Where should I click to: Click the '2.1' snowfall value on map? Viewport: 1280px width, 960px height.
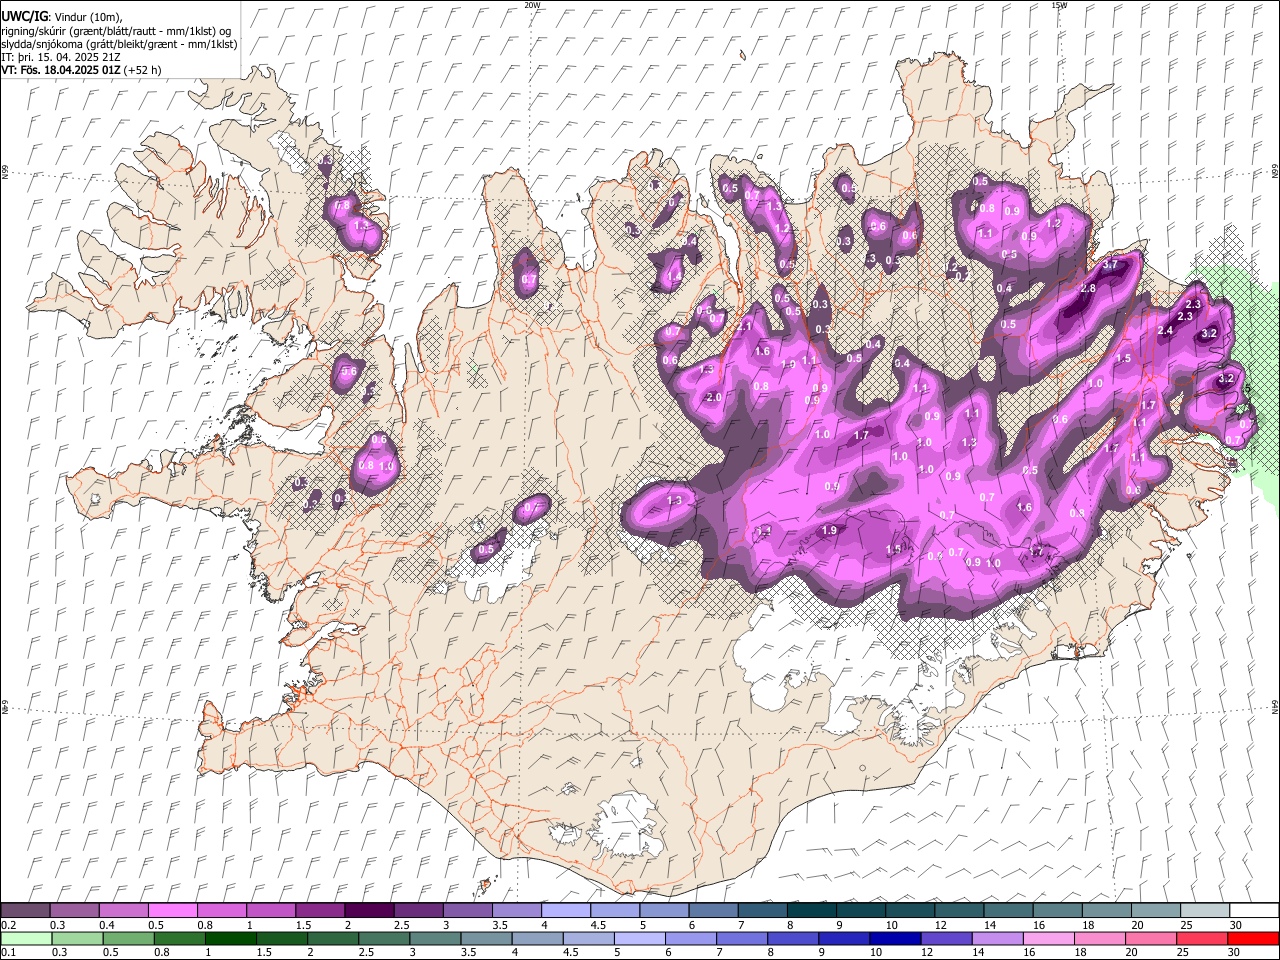[x=743, y=327]
